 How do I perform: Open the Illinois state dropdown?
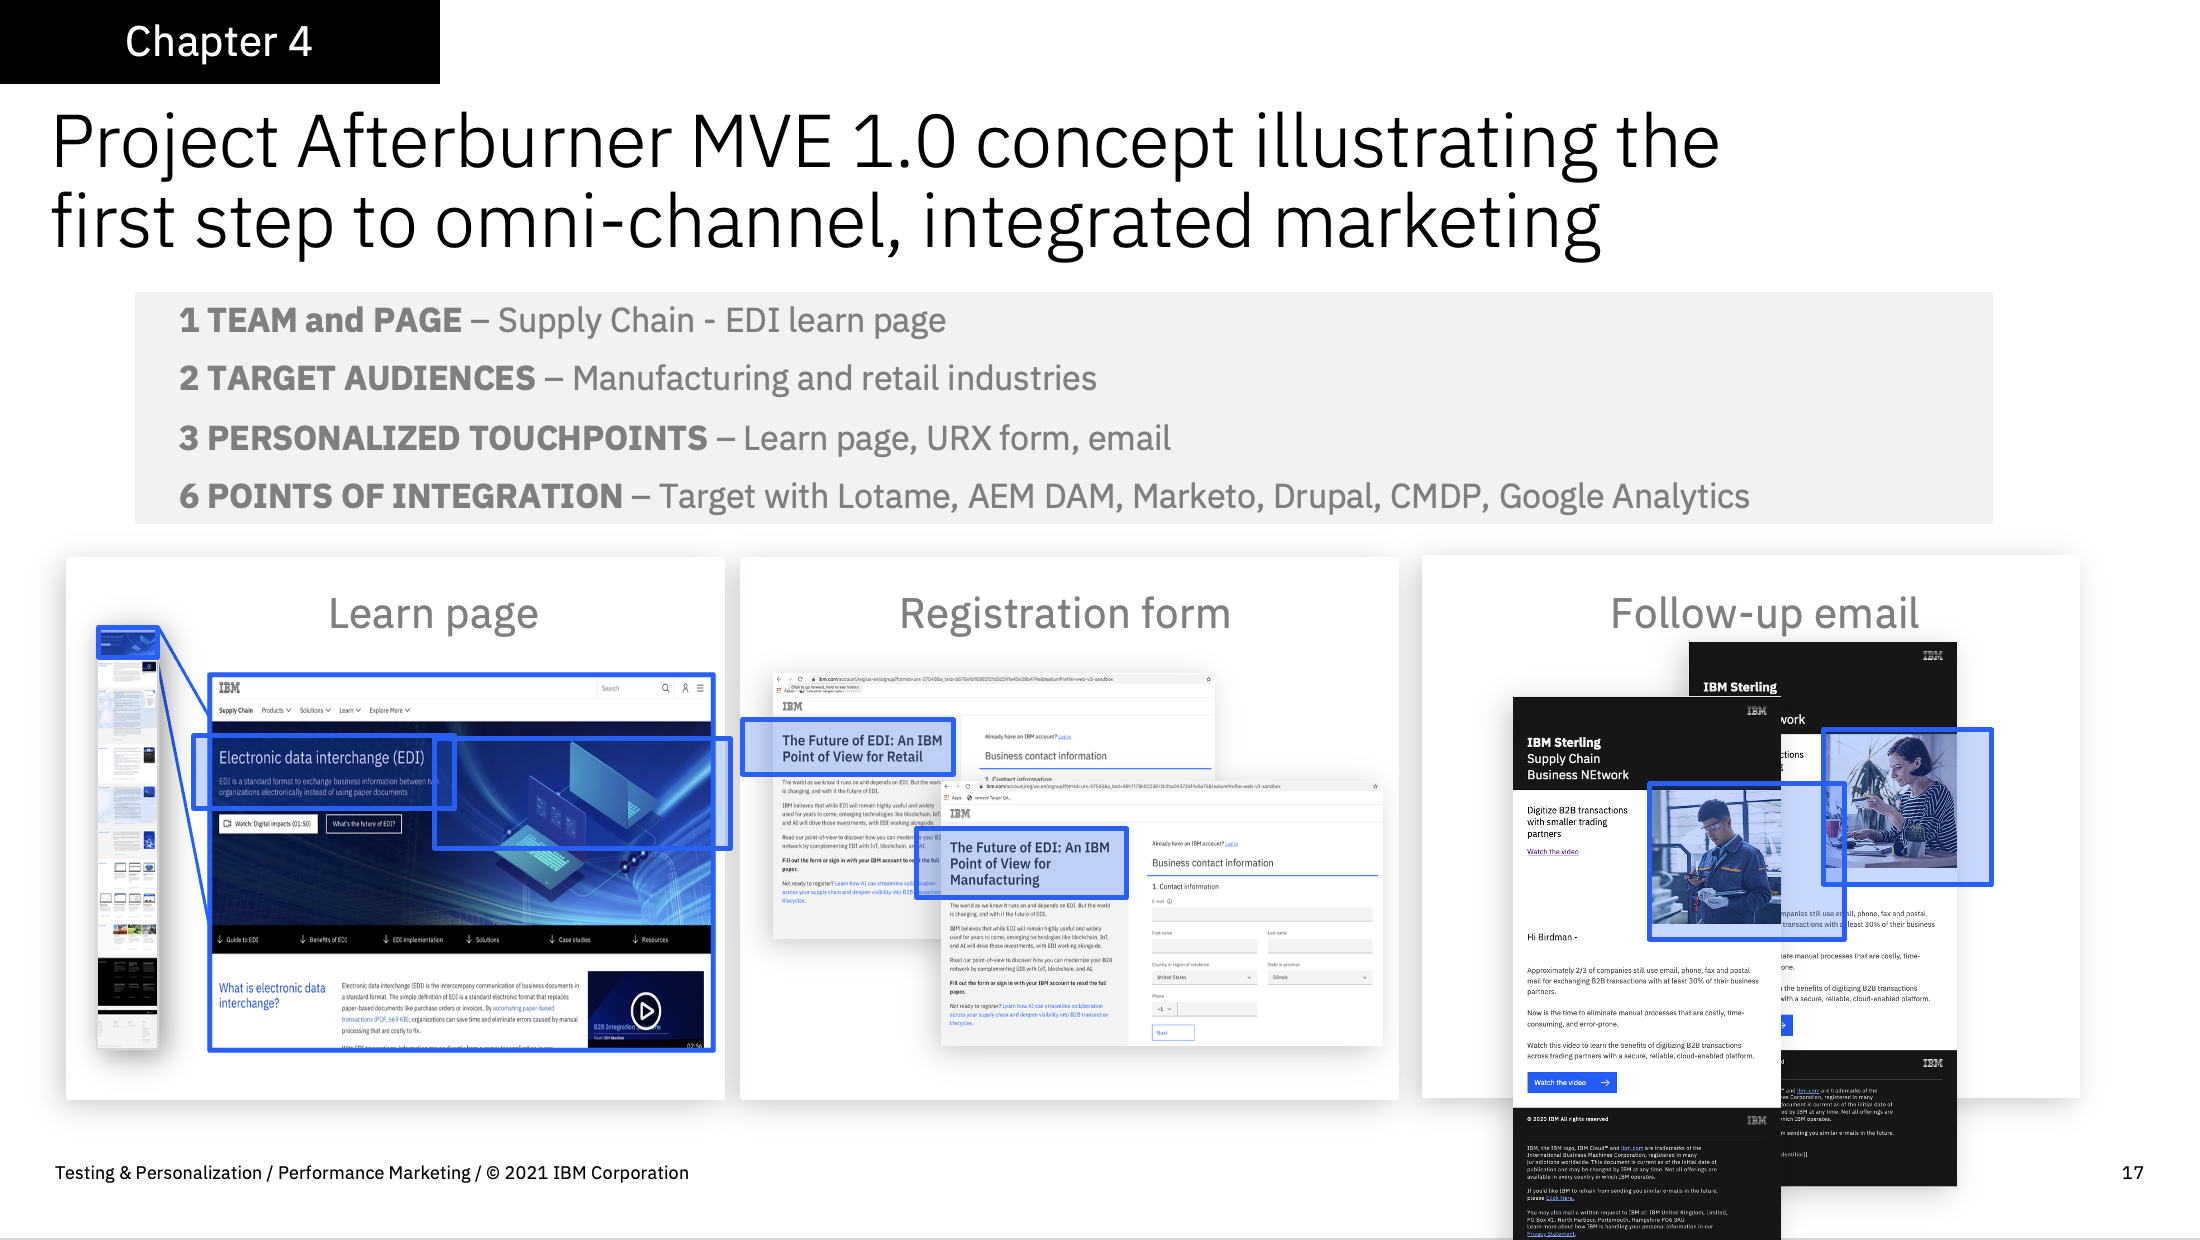point(1319,977)
